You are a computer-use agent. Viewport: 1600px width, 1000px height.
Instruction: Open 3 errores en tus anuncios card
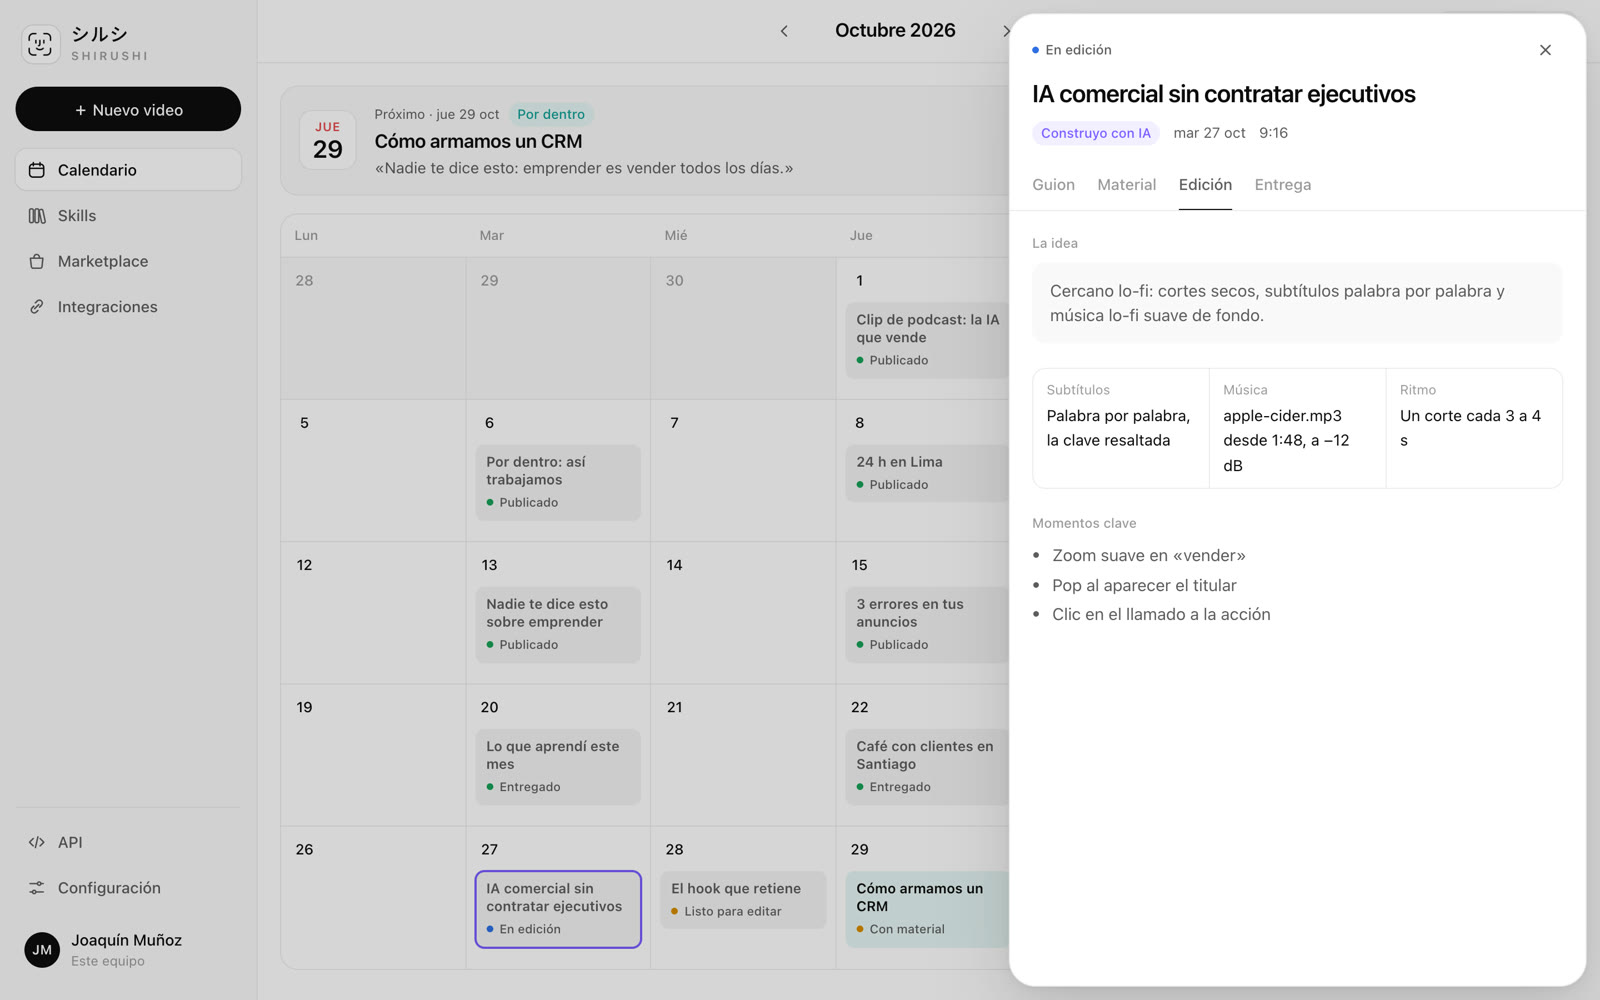(927, 624)
